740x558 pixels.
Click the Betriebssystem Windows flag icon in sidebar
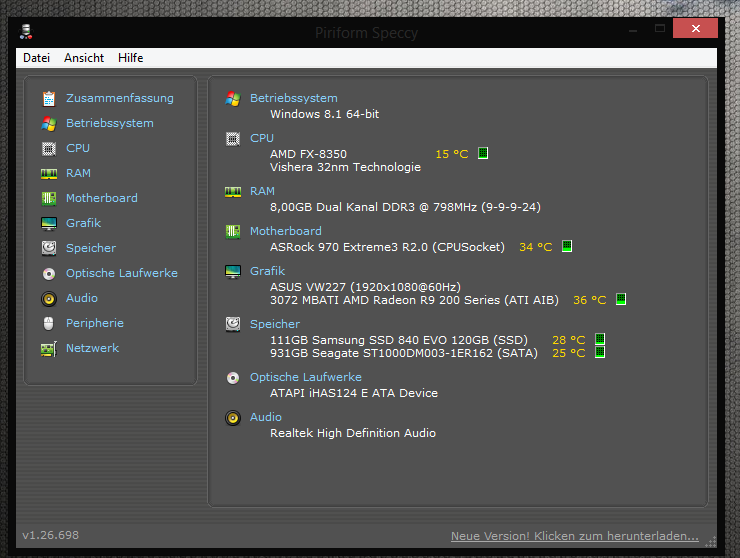click(49, 123)
